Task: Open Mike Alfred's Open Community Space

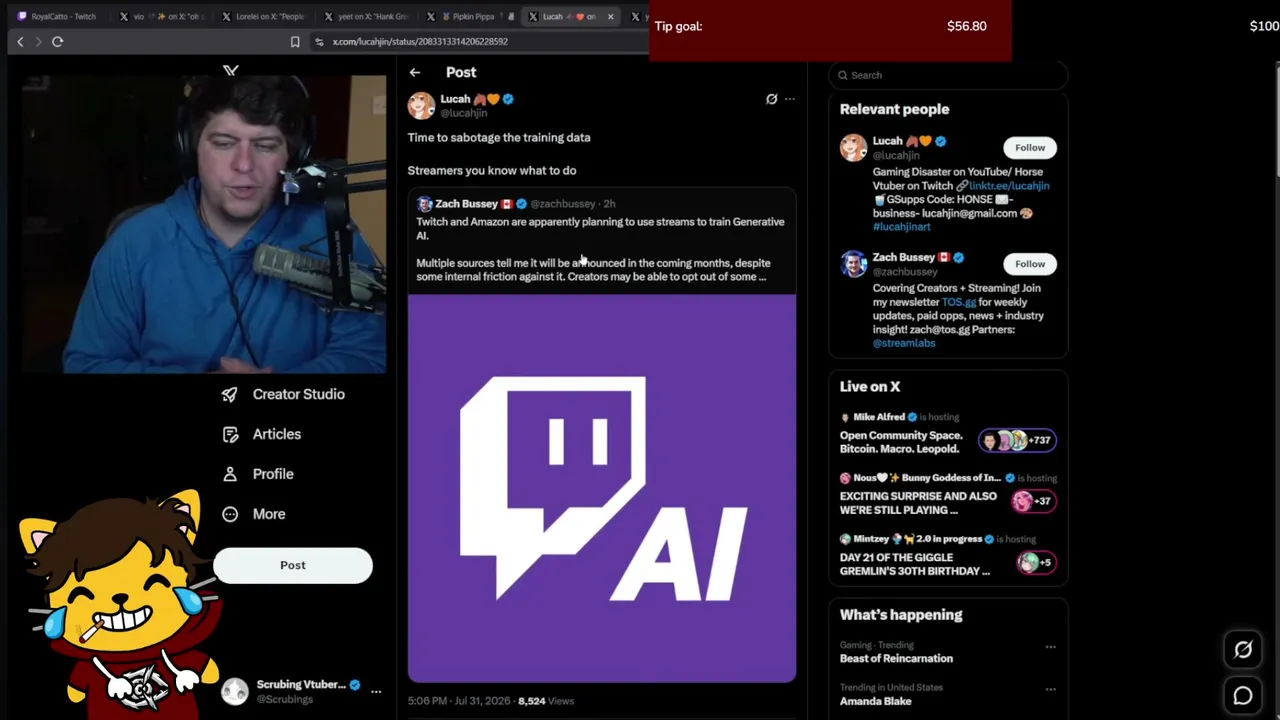Action: click(901, 442)
